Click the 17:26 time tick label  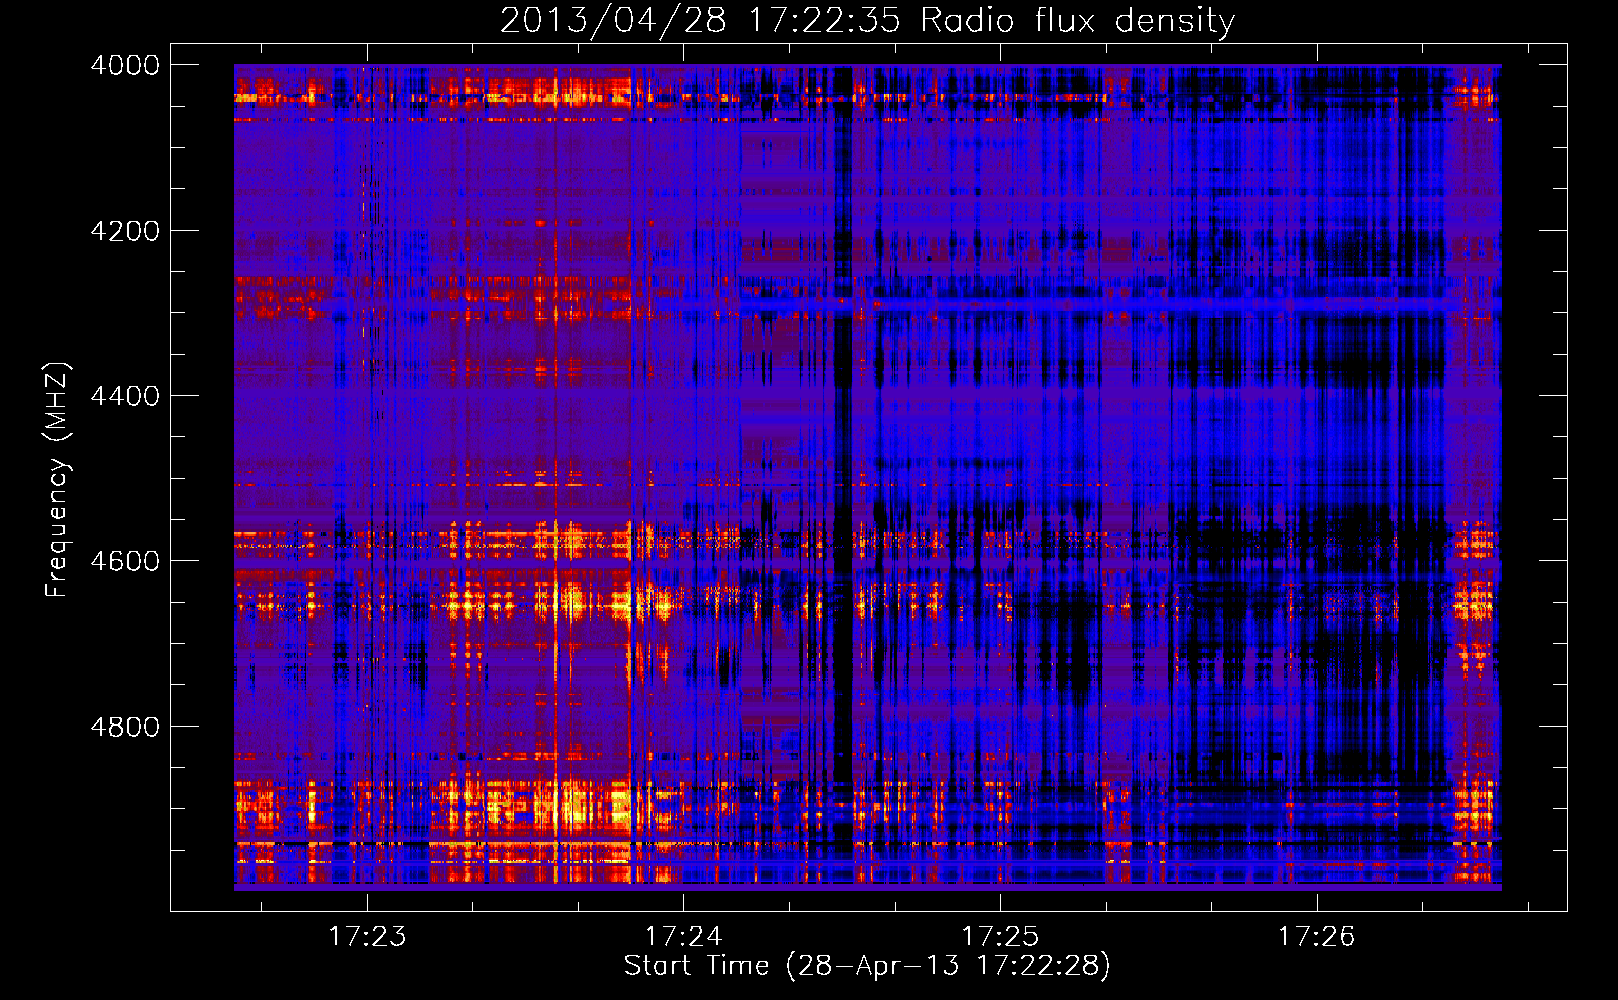point(1317,936)
